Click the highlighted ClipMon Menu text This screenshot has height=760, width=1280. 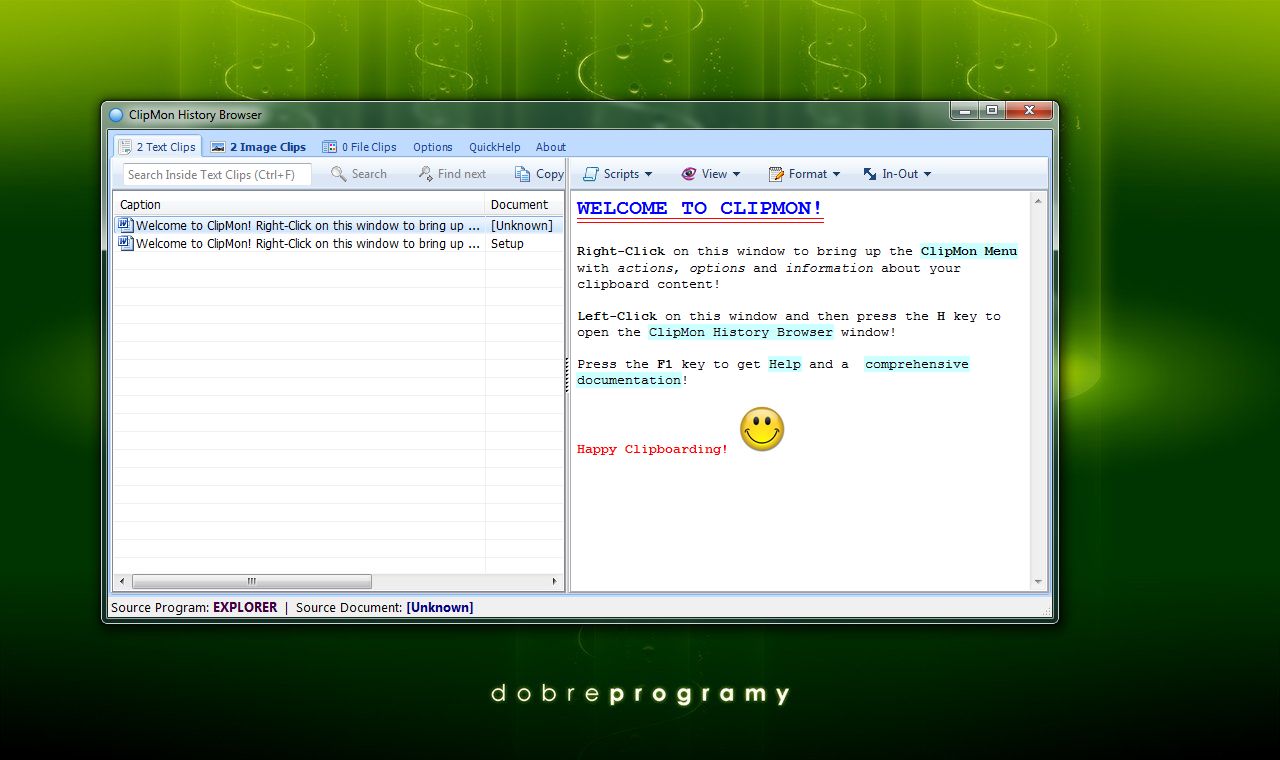[x=969, y=251]
